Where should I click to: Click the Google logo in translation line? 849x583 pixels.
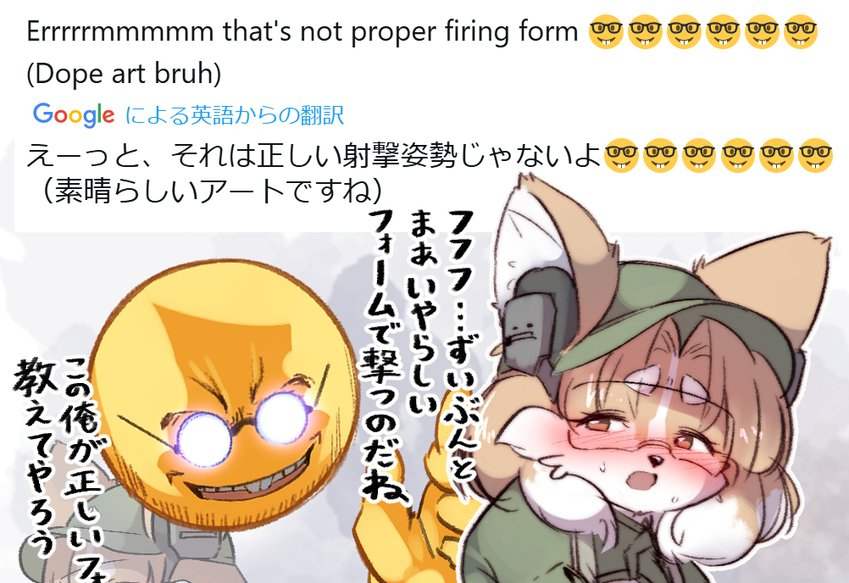[x=74, y=115]
